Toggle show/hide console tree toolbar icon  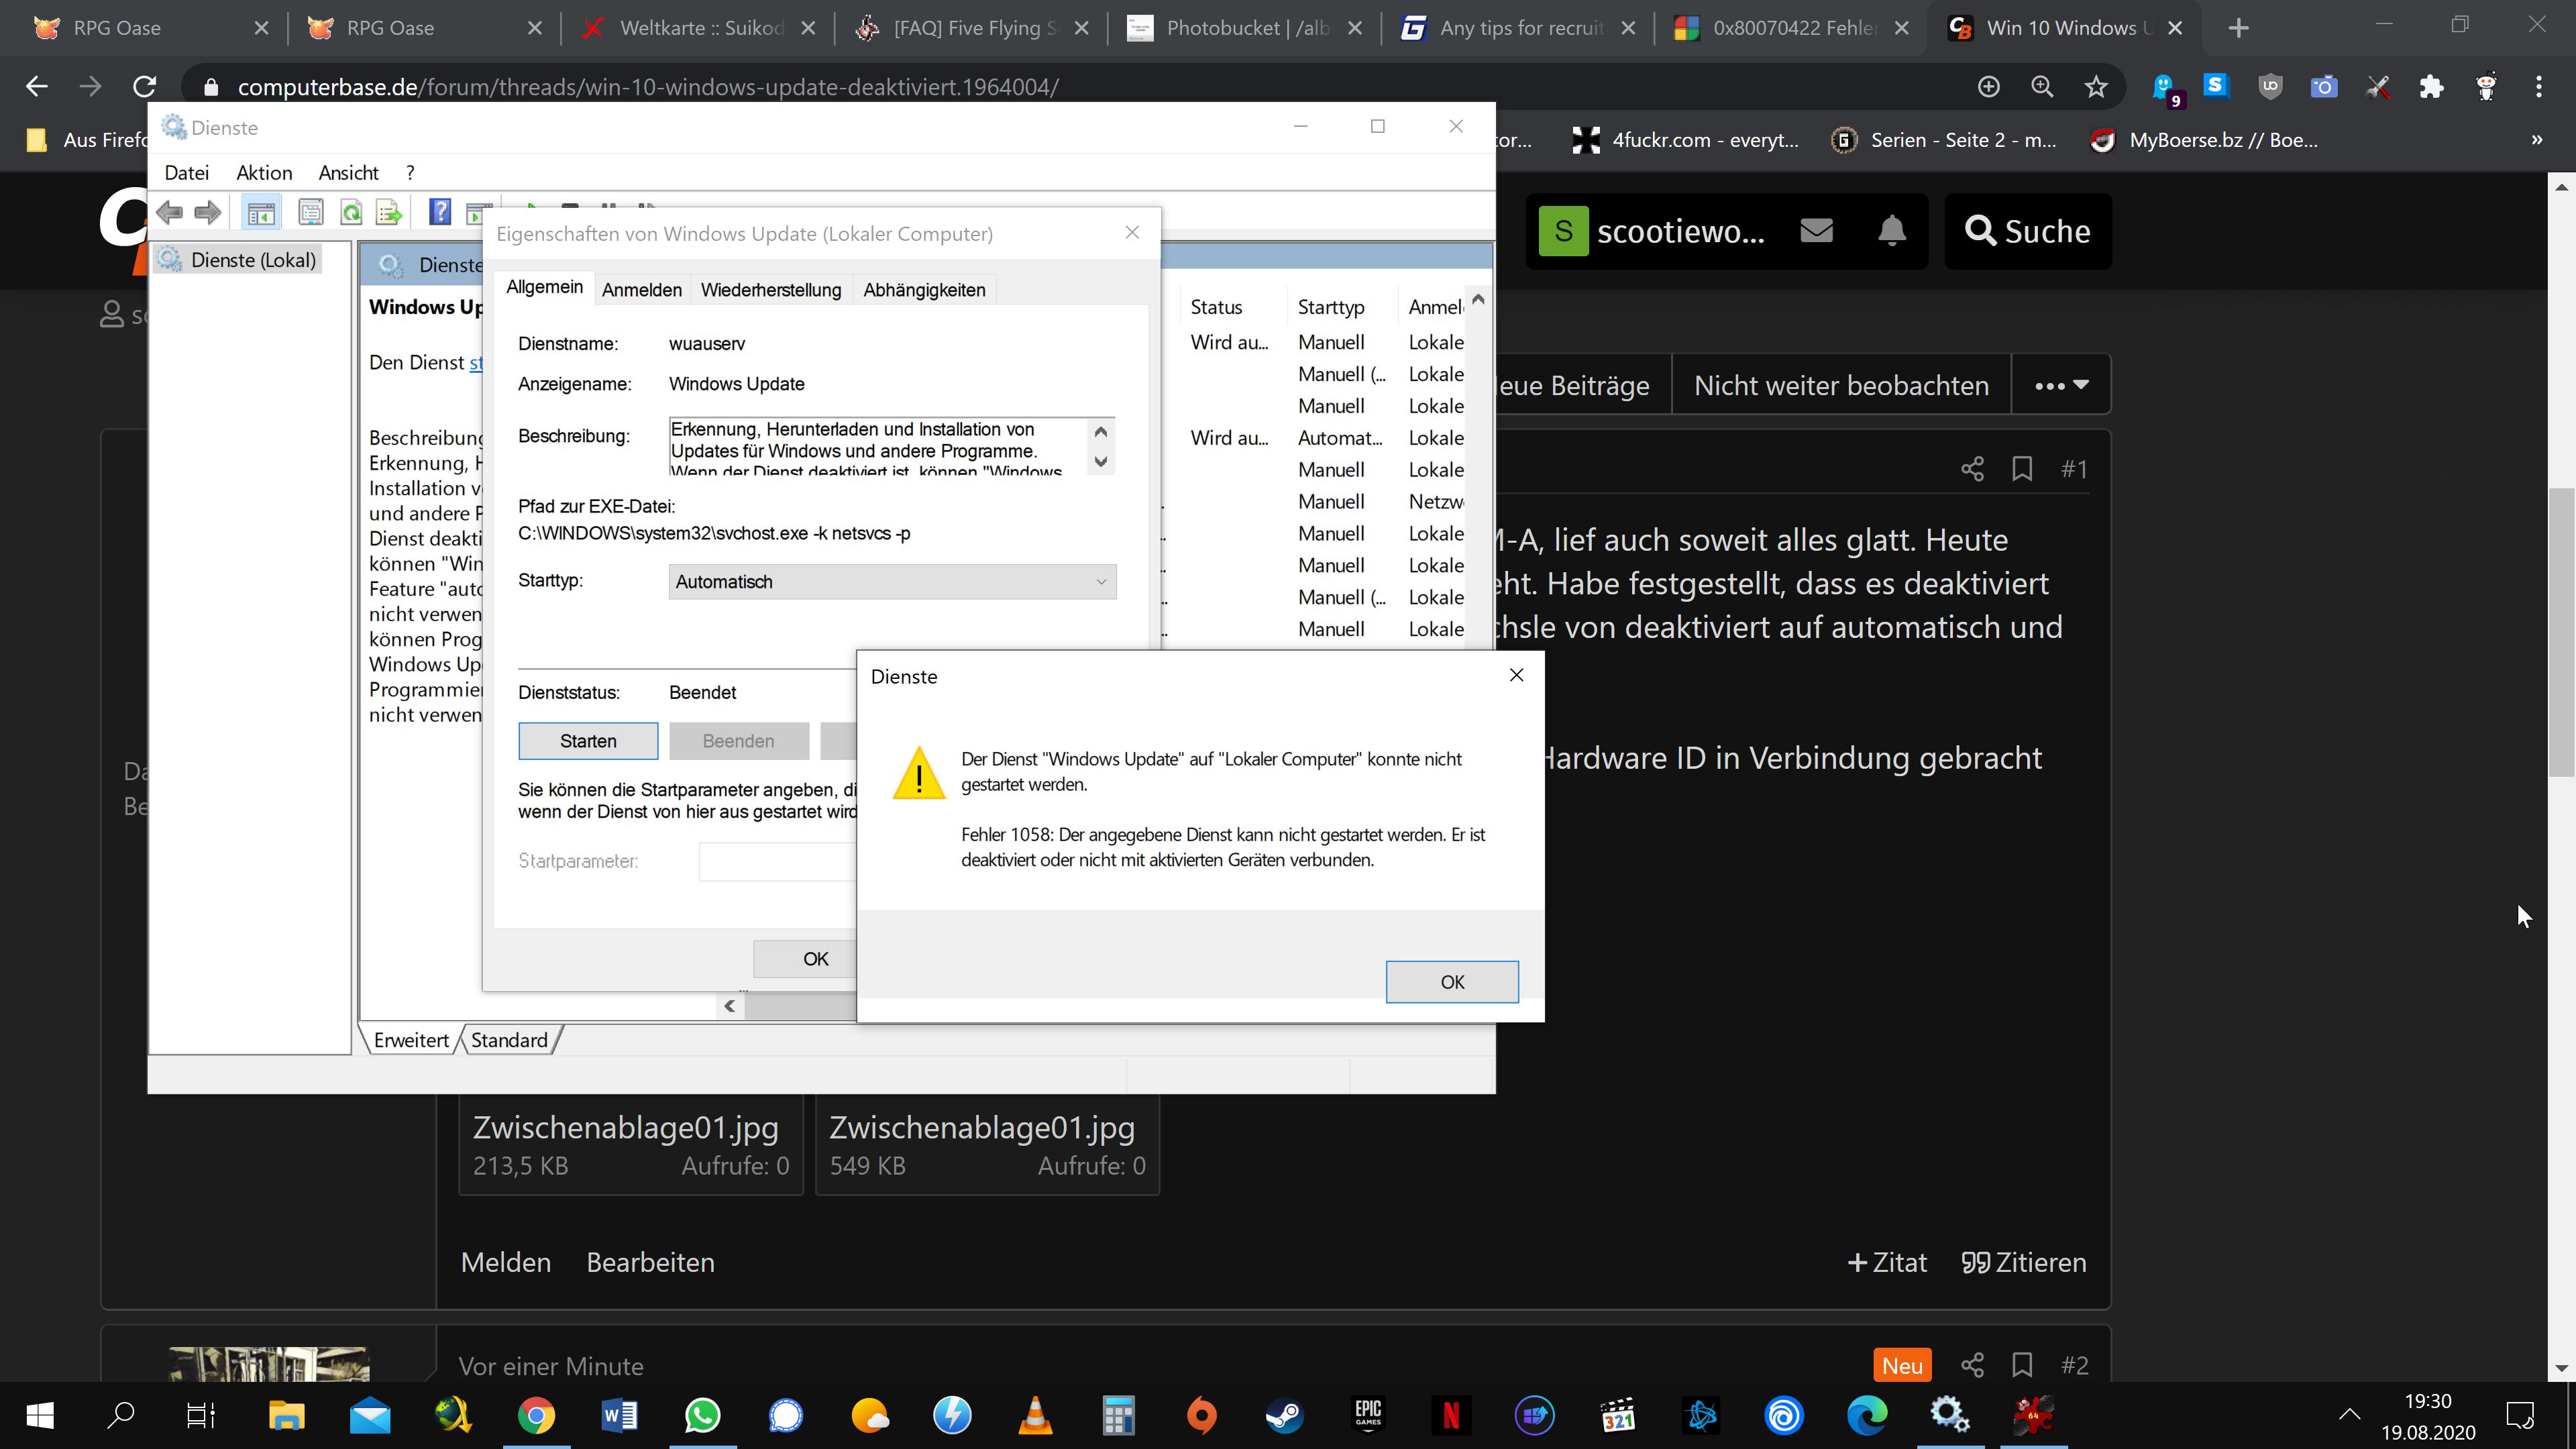pos(261,212)
